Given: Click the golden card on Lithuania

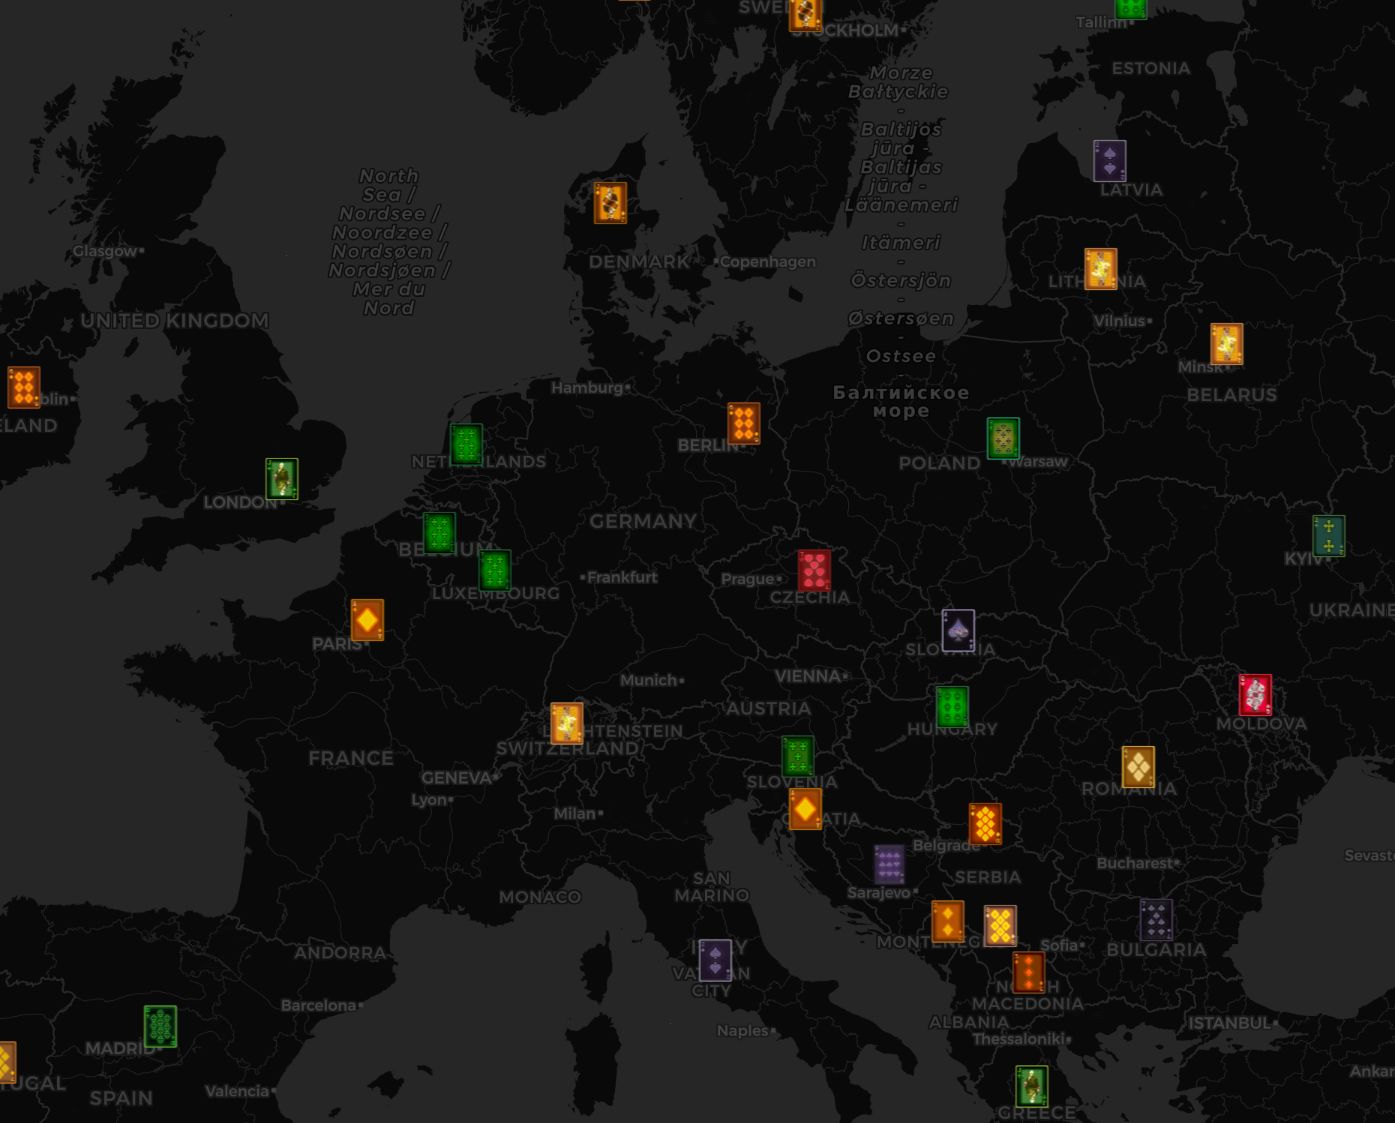Looking at the screenshot, I should pos(1100,269).
